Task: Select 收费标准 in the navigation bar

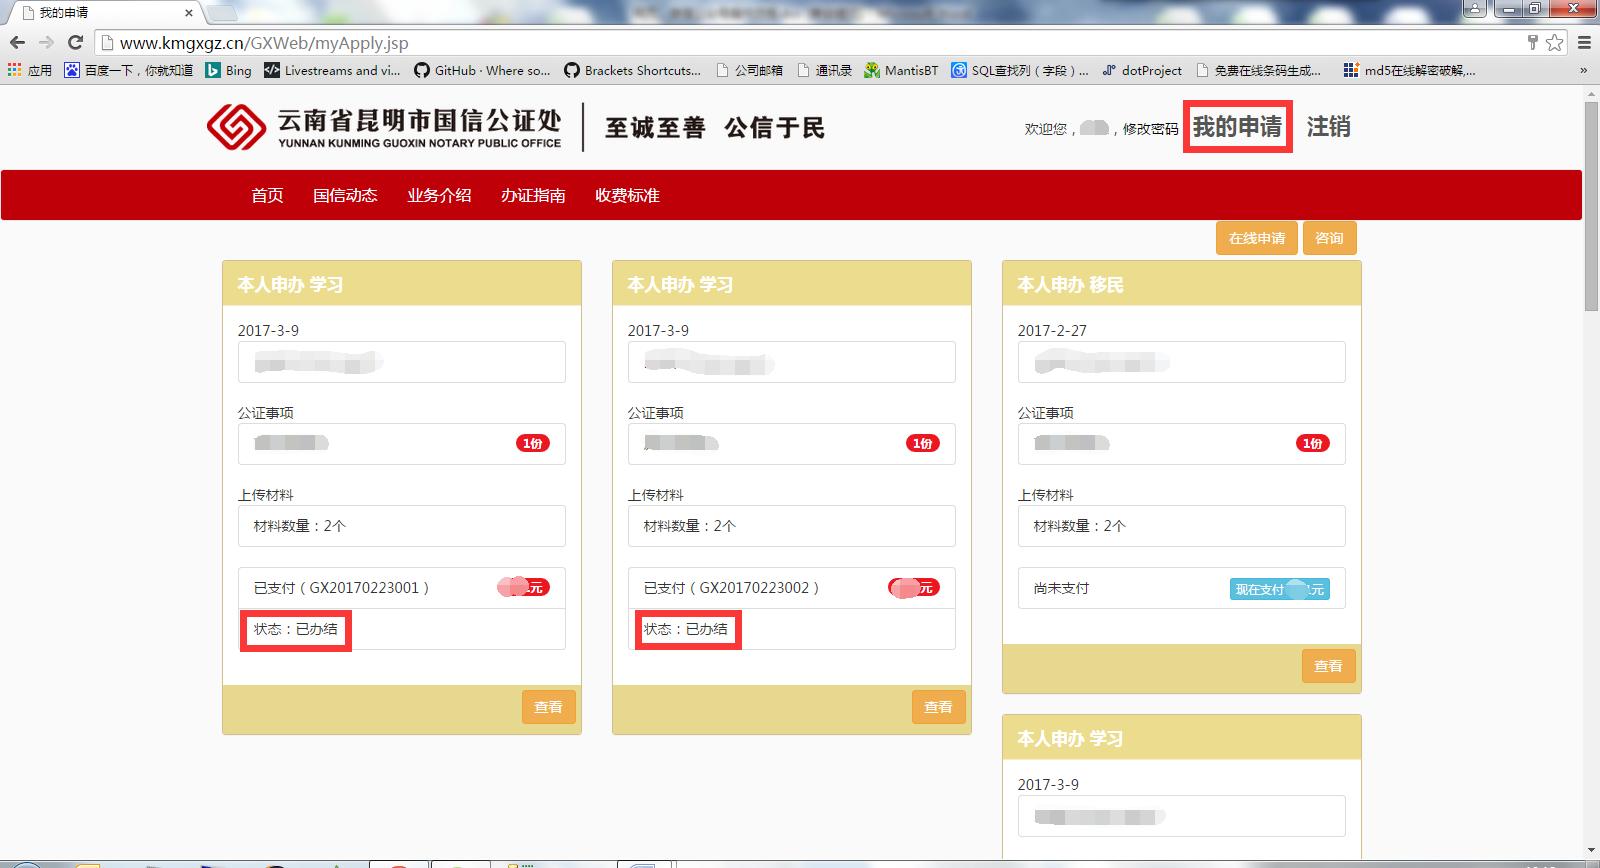Action: 627,195
